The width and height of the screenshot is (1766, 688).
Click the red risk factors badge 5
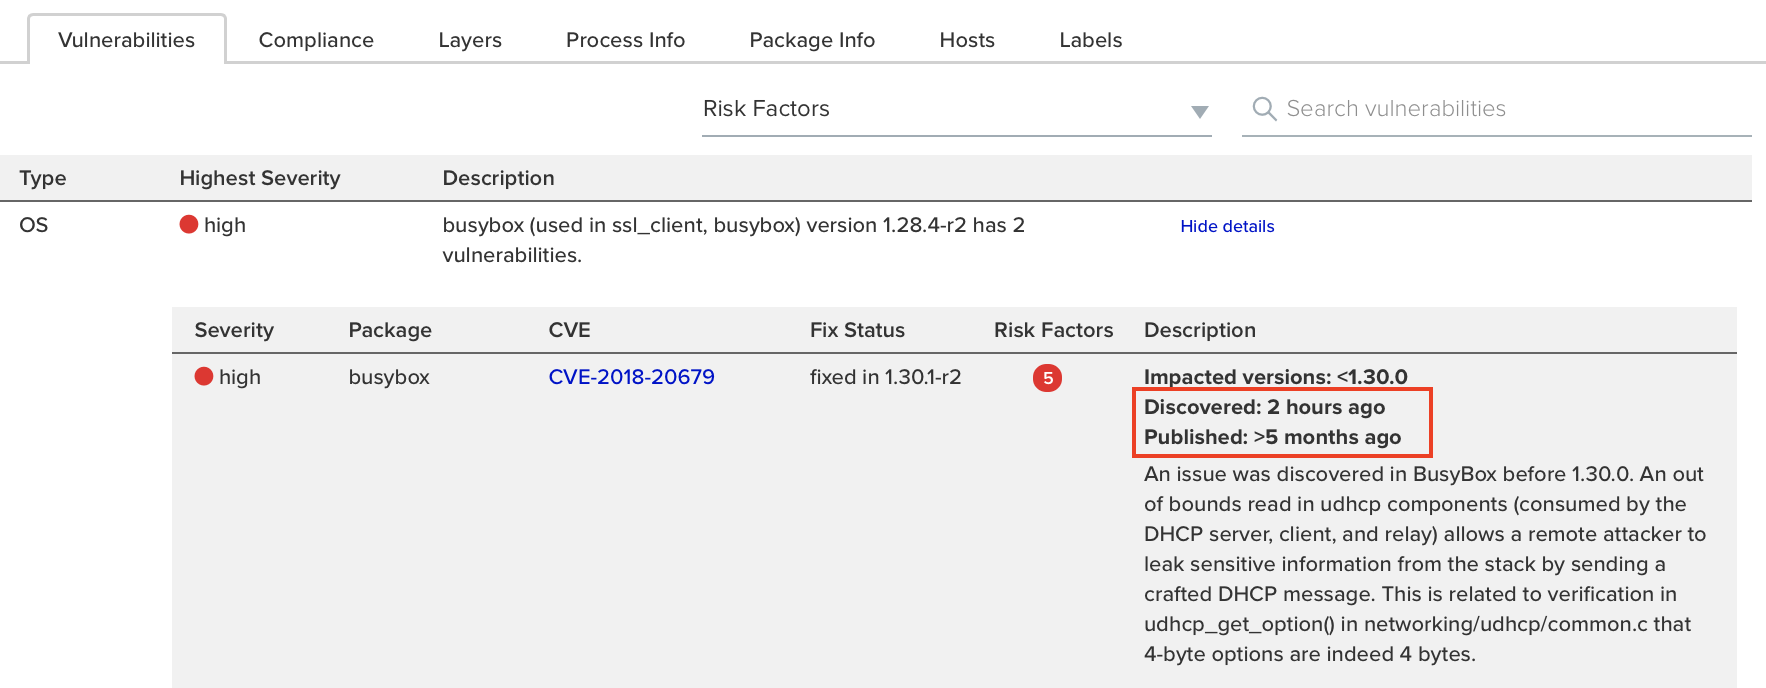click(1047, 378)
